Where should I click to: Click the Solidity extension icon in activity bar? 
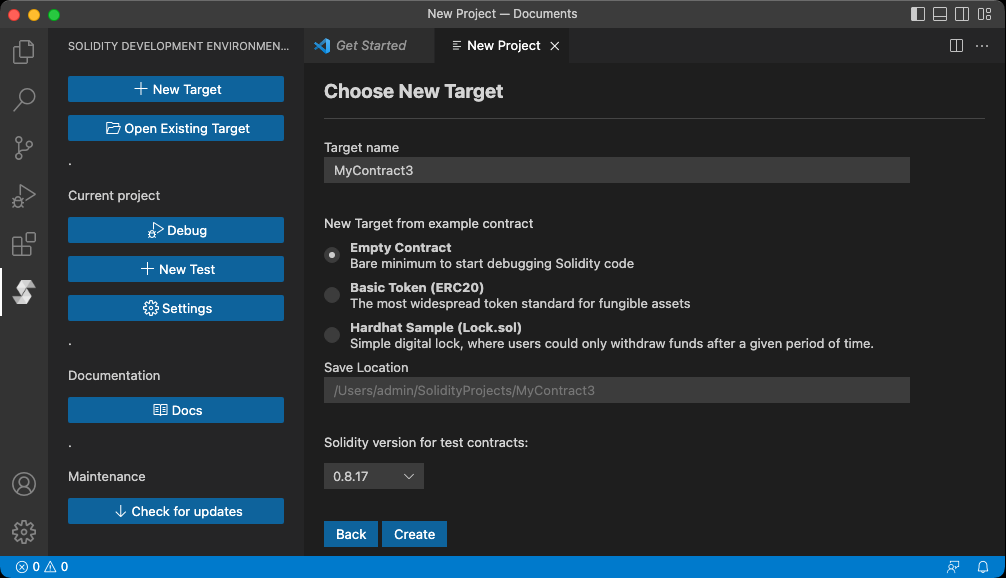pyautogui.click(x=24, y=292)
